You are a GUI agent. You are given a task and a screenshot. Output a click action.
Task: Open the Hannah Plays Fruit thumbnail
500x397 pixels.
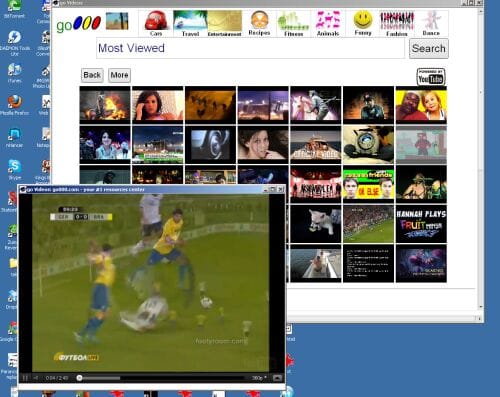point(421,224)
